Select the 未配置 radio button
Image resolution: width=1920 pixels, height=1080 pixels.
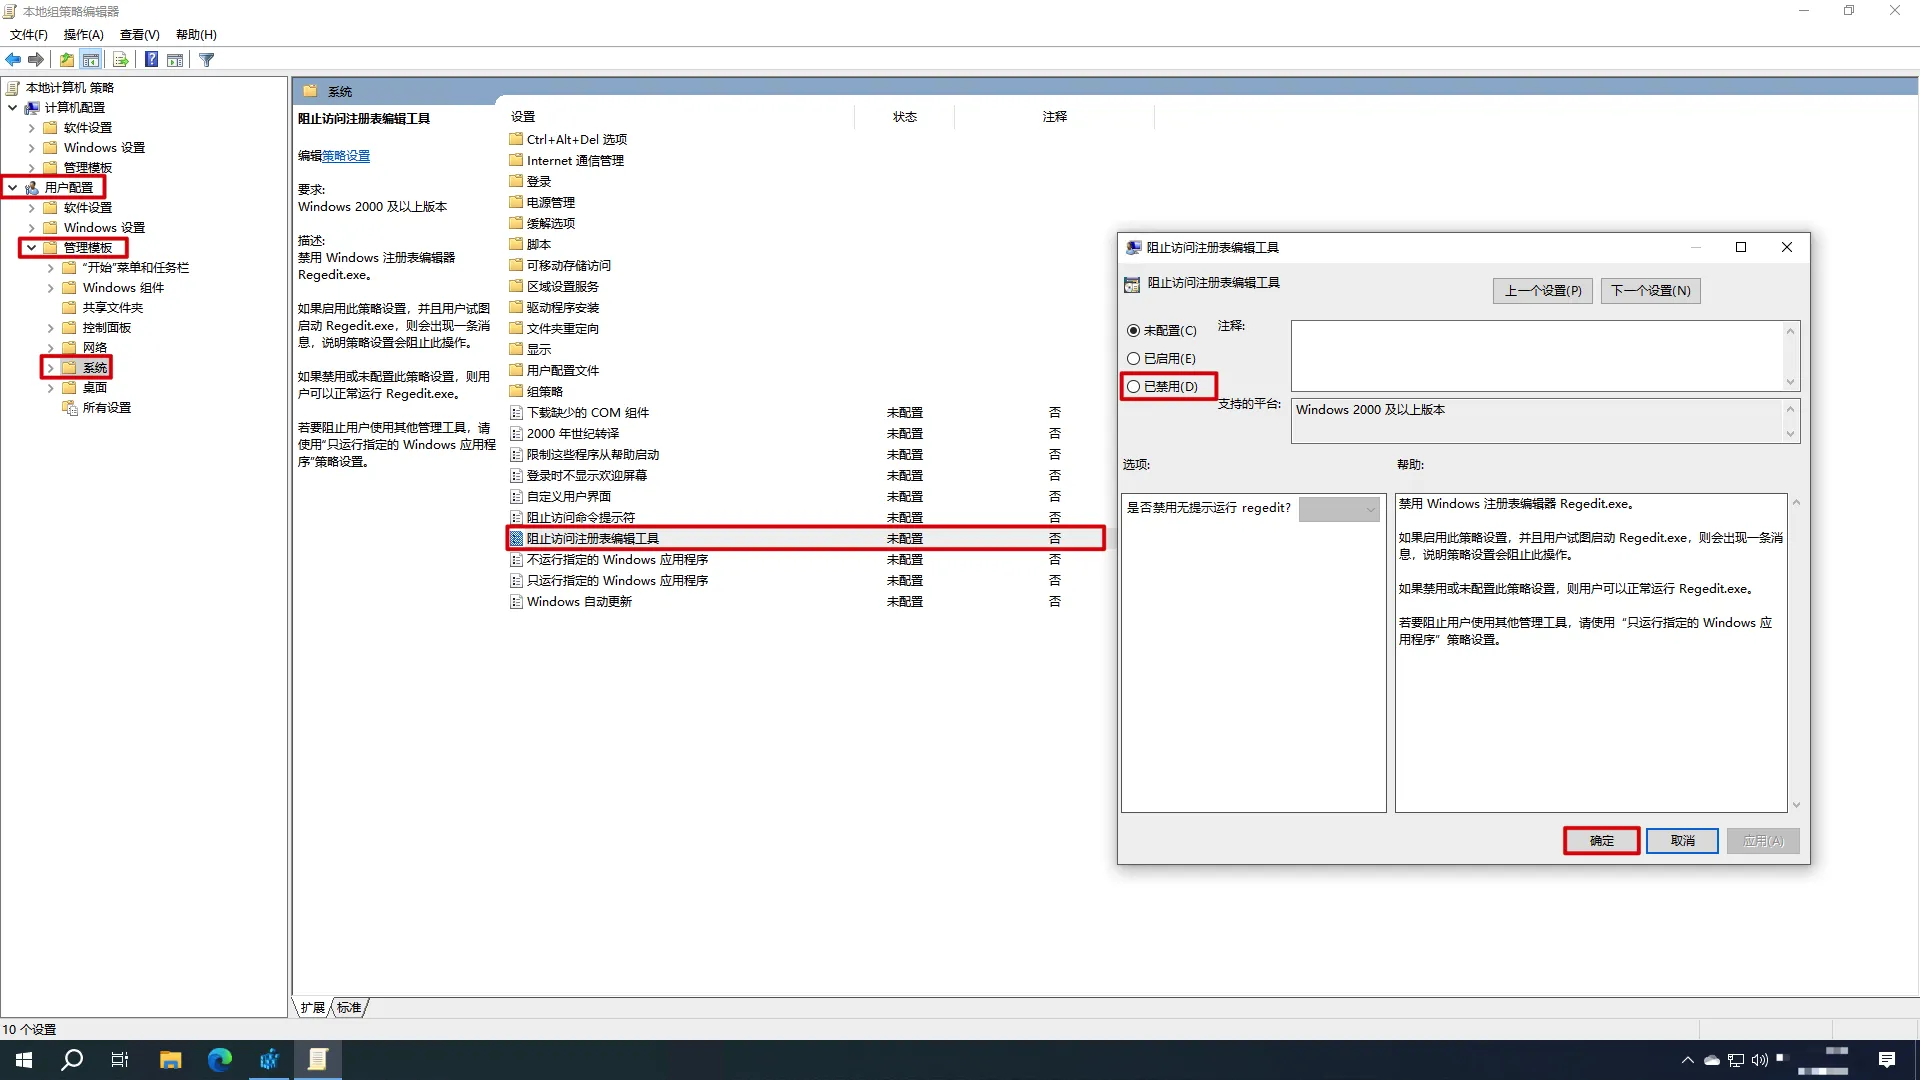[x=1133, y=331]
